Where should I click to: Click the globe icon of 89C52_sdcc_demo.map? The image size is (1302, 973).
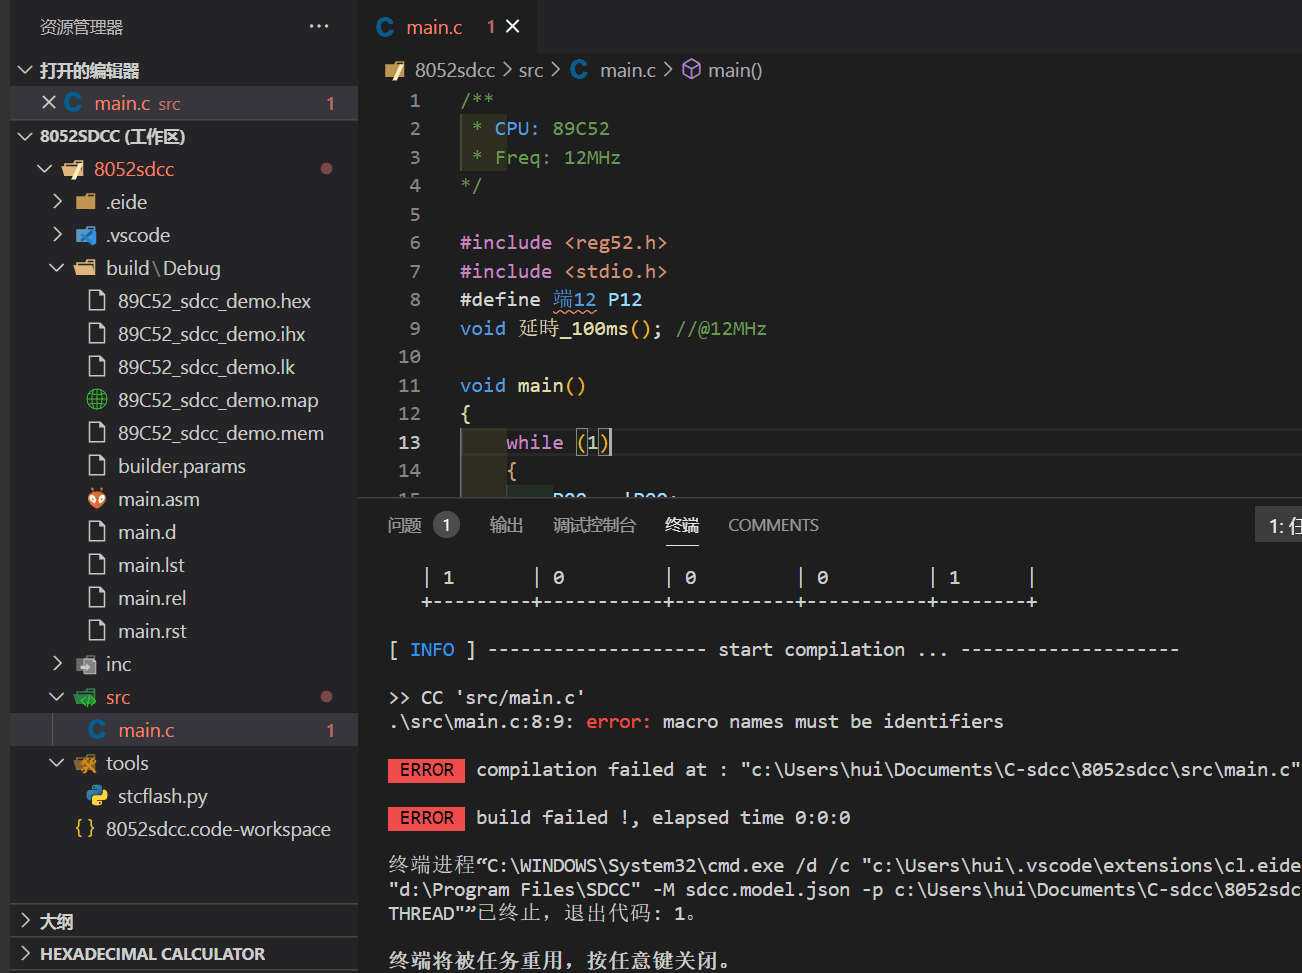[97, 400]
